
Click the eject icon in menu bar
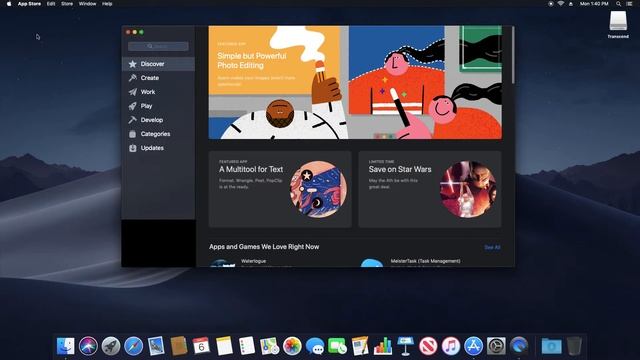(x=571, y=4)
